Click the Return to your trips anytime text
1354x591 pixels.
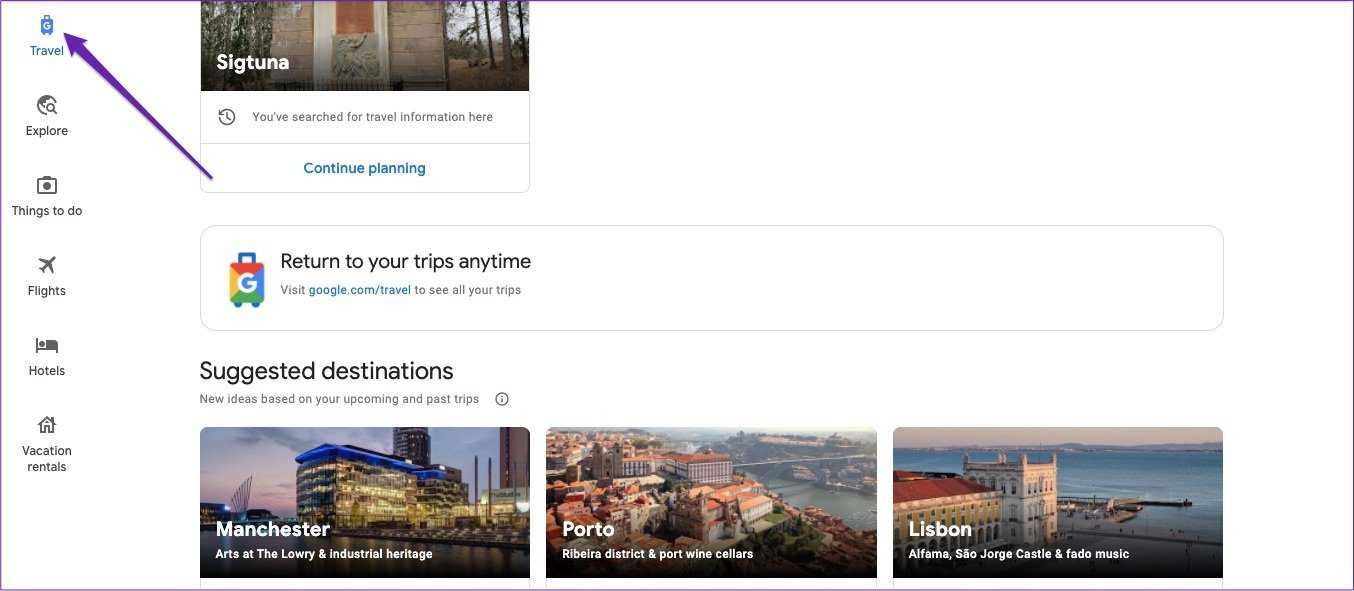click(x=405, y=262)
